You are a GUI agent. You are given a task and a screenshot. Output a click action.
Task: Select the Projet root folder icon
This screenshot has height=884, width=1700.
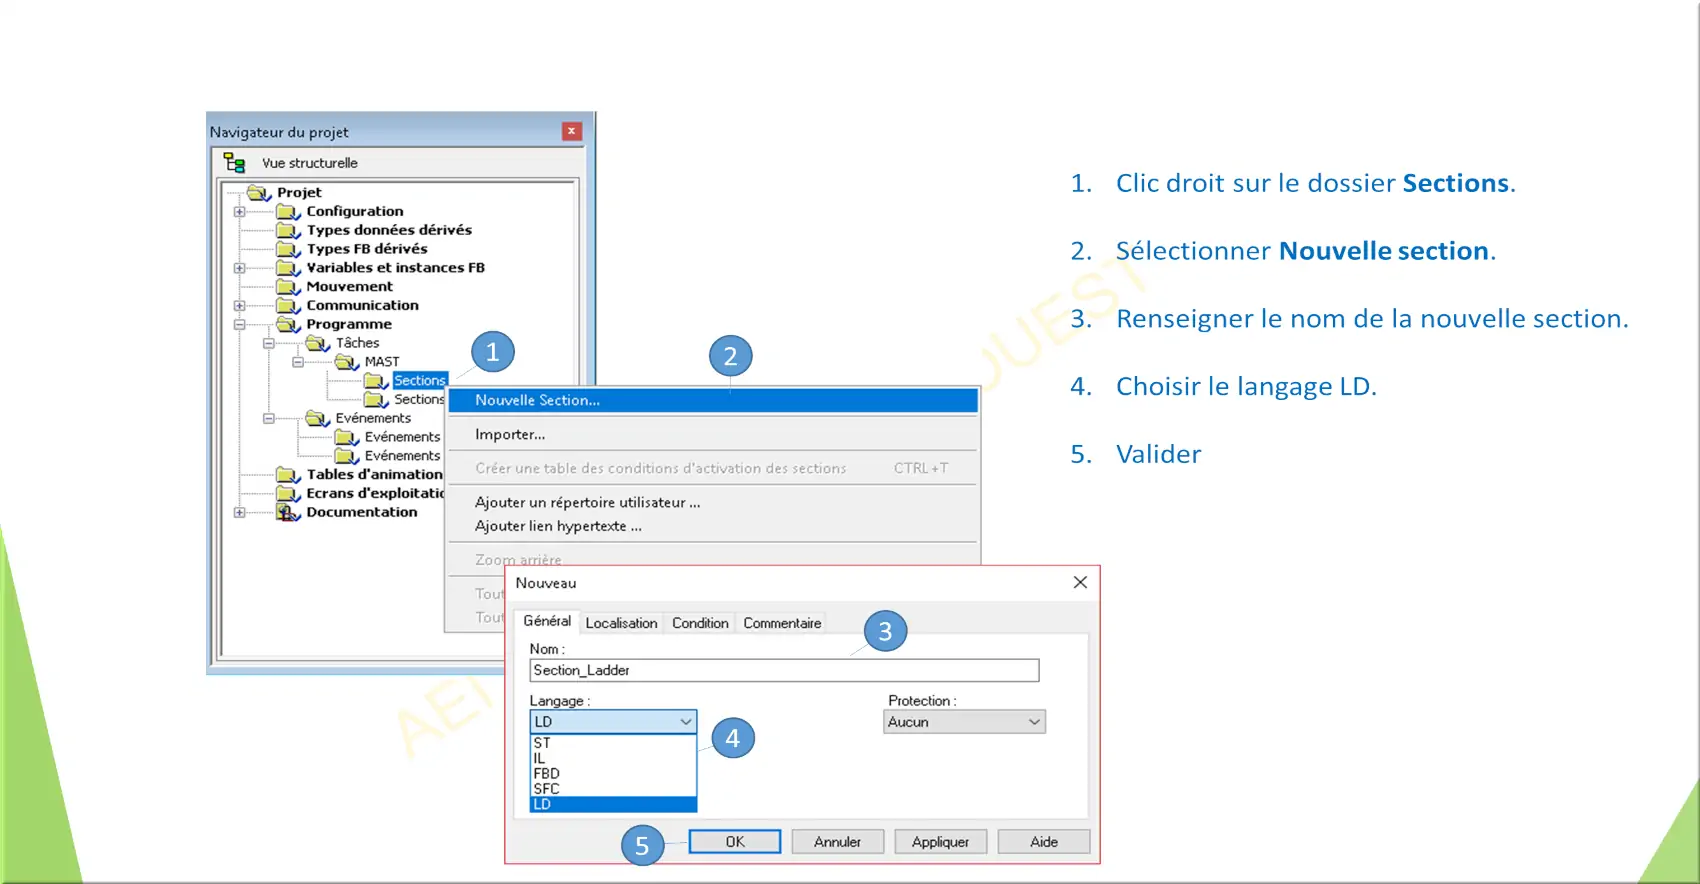pyautogui.click(x=259, y=192)
